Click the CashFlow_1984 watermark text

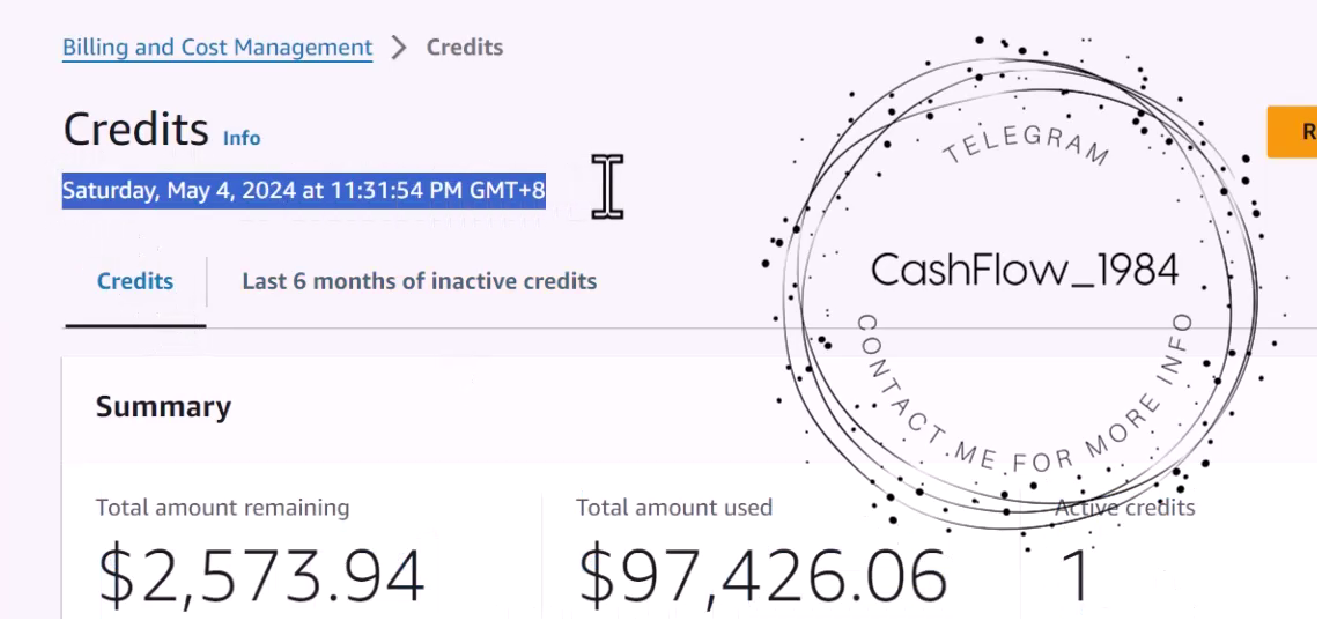click(x=1025, y=270)
